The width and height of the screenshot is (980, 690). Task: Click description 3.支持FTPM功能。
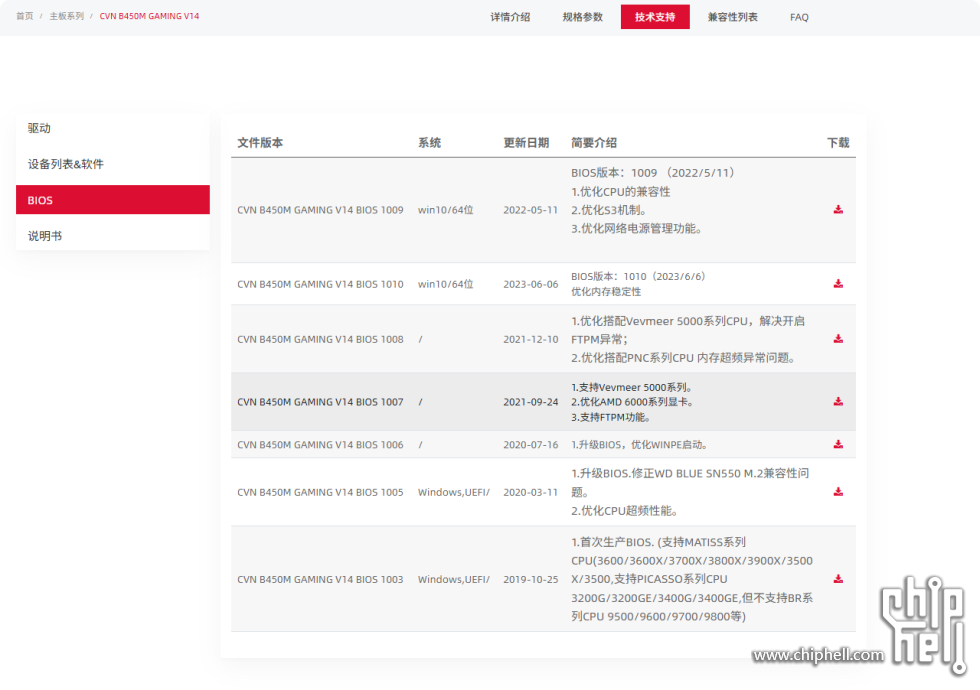click(611, 417)
